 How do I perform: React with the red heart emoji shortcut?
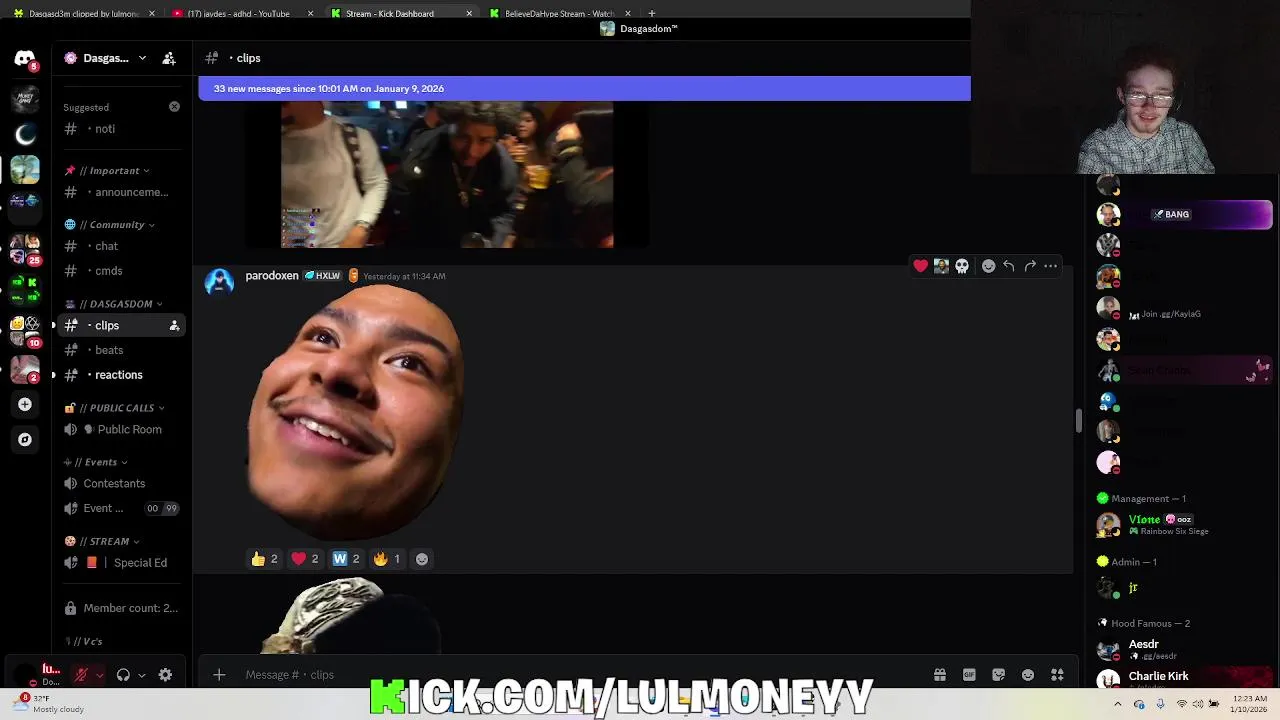click(x=920, y=266)
